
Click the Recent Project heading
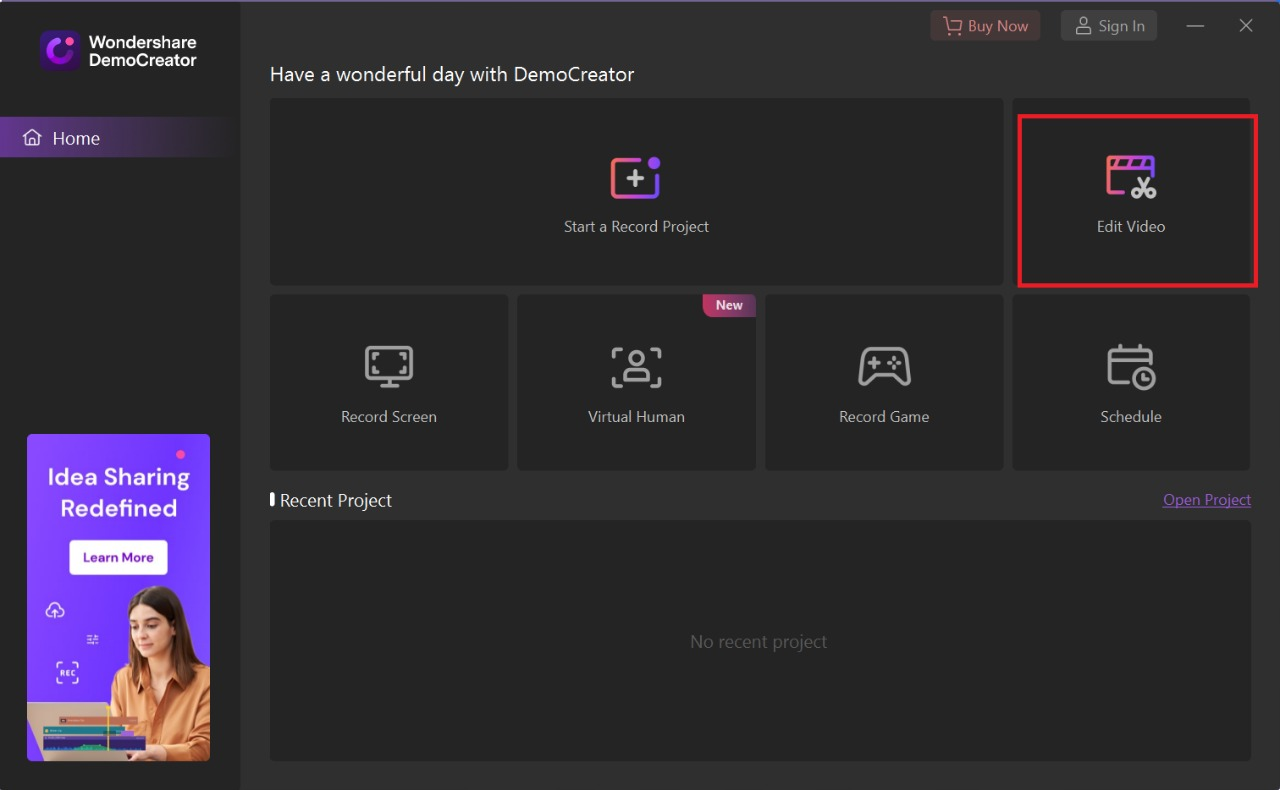(336, 501)
